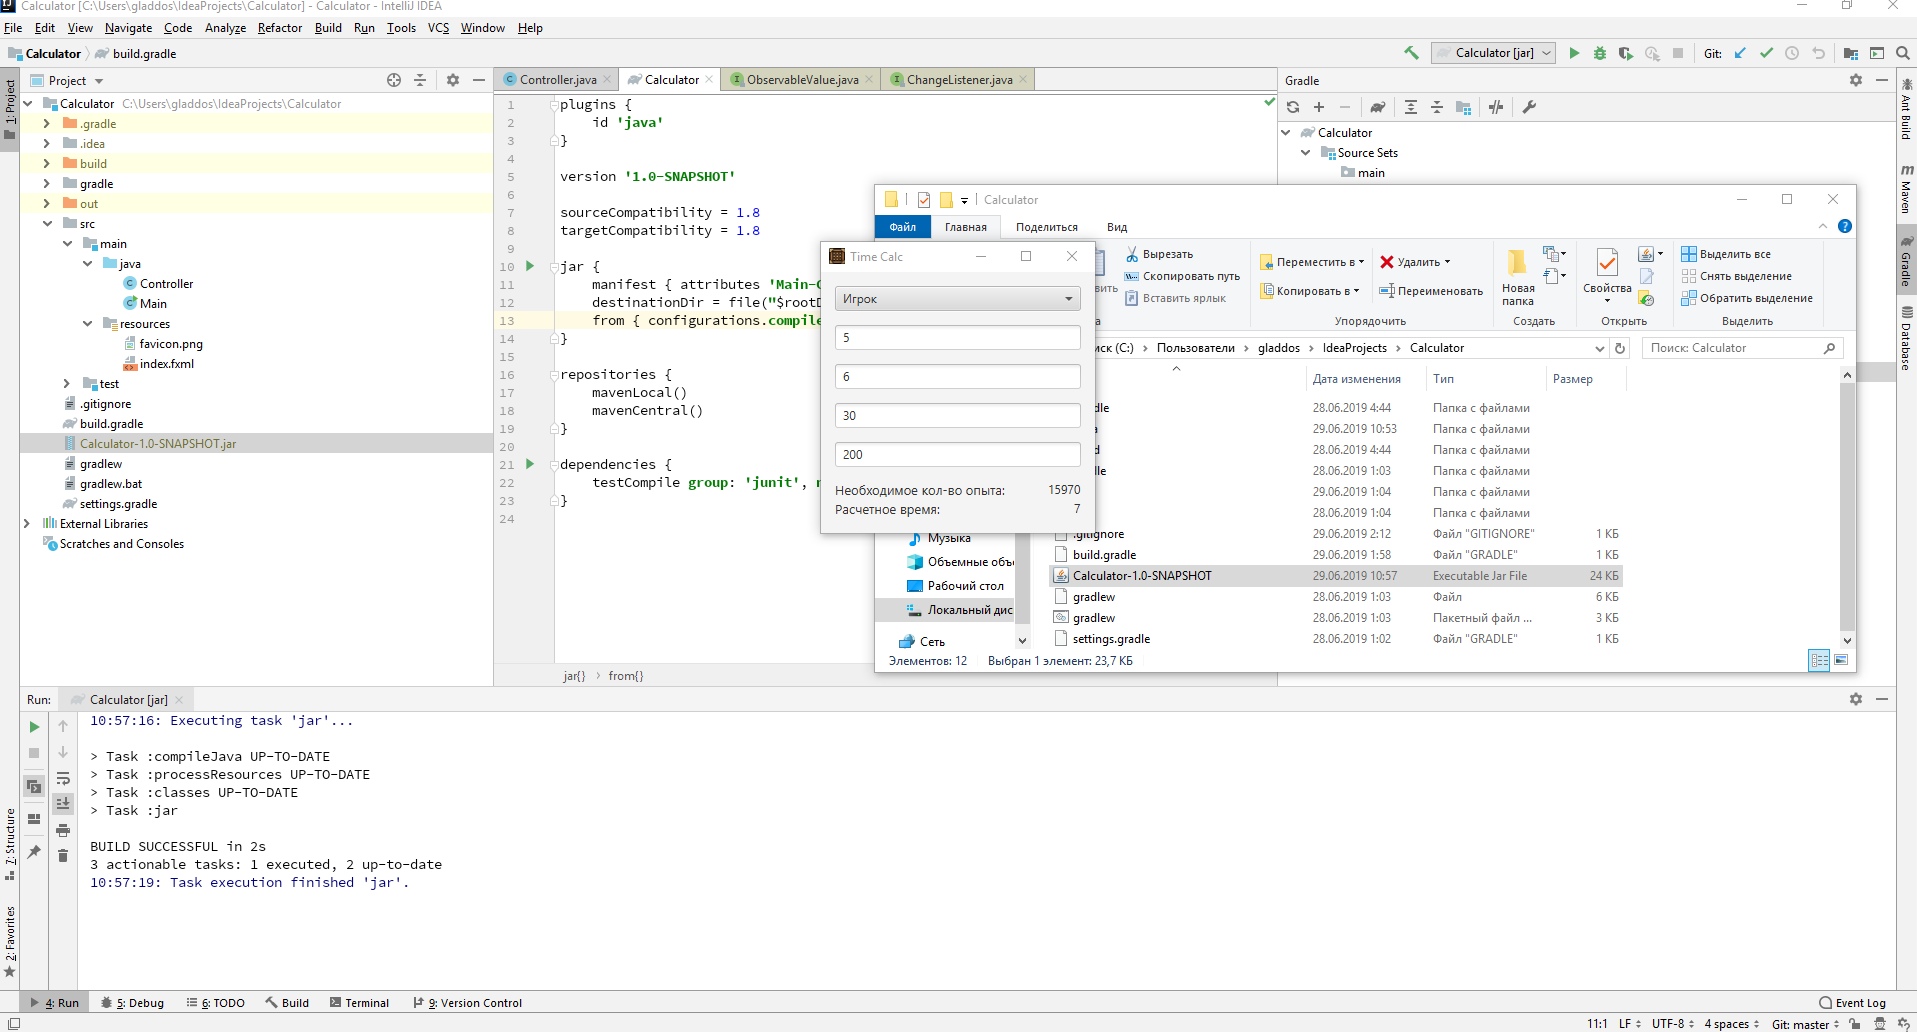
Task: Click the field containing 200 in Time Calc
Action: [x=957, y=454]
